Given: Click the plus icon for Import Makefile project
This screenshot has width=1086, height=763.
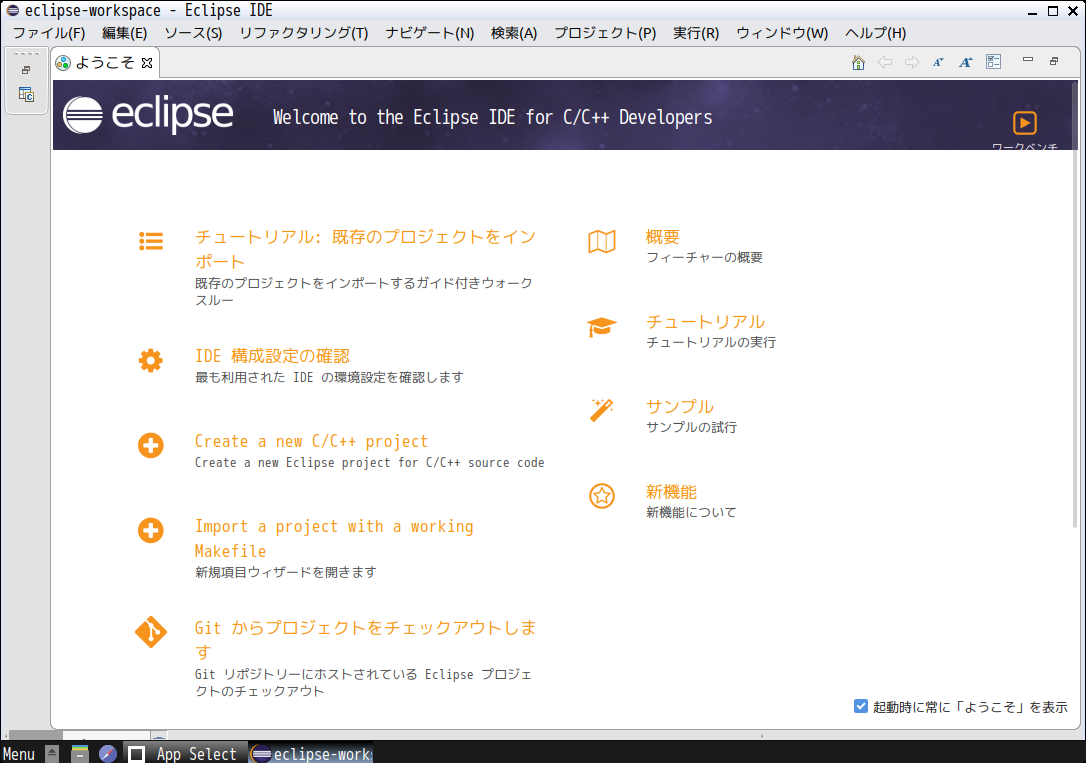Looking at the screenshot, I should (150, 530).
